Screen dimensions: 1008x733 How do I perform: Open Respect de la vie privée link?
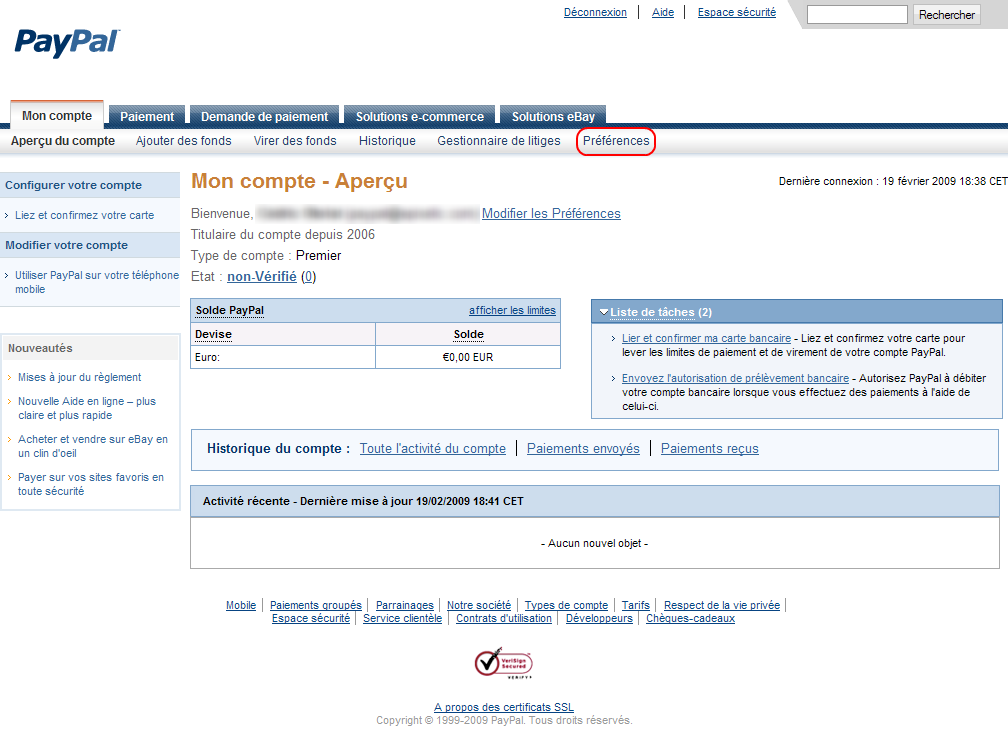(x=722, y=605)
